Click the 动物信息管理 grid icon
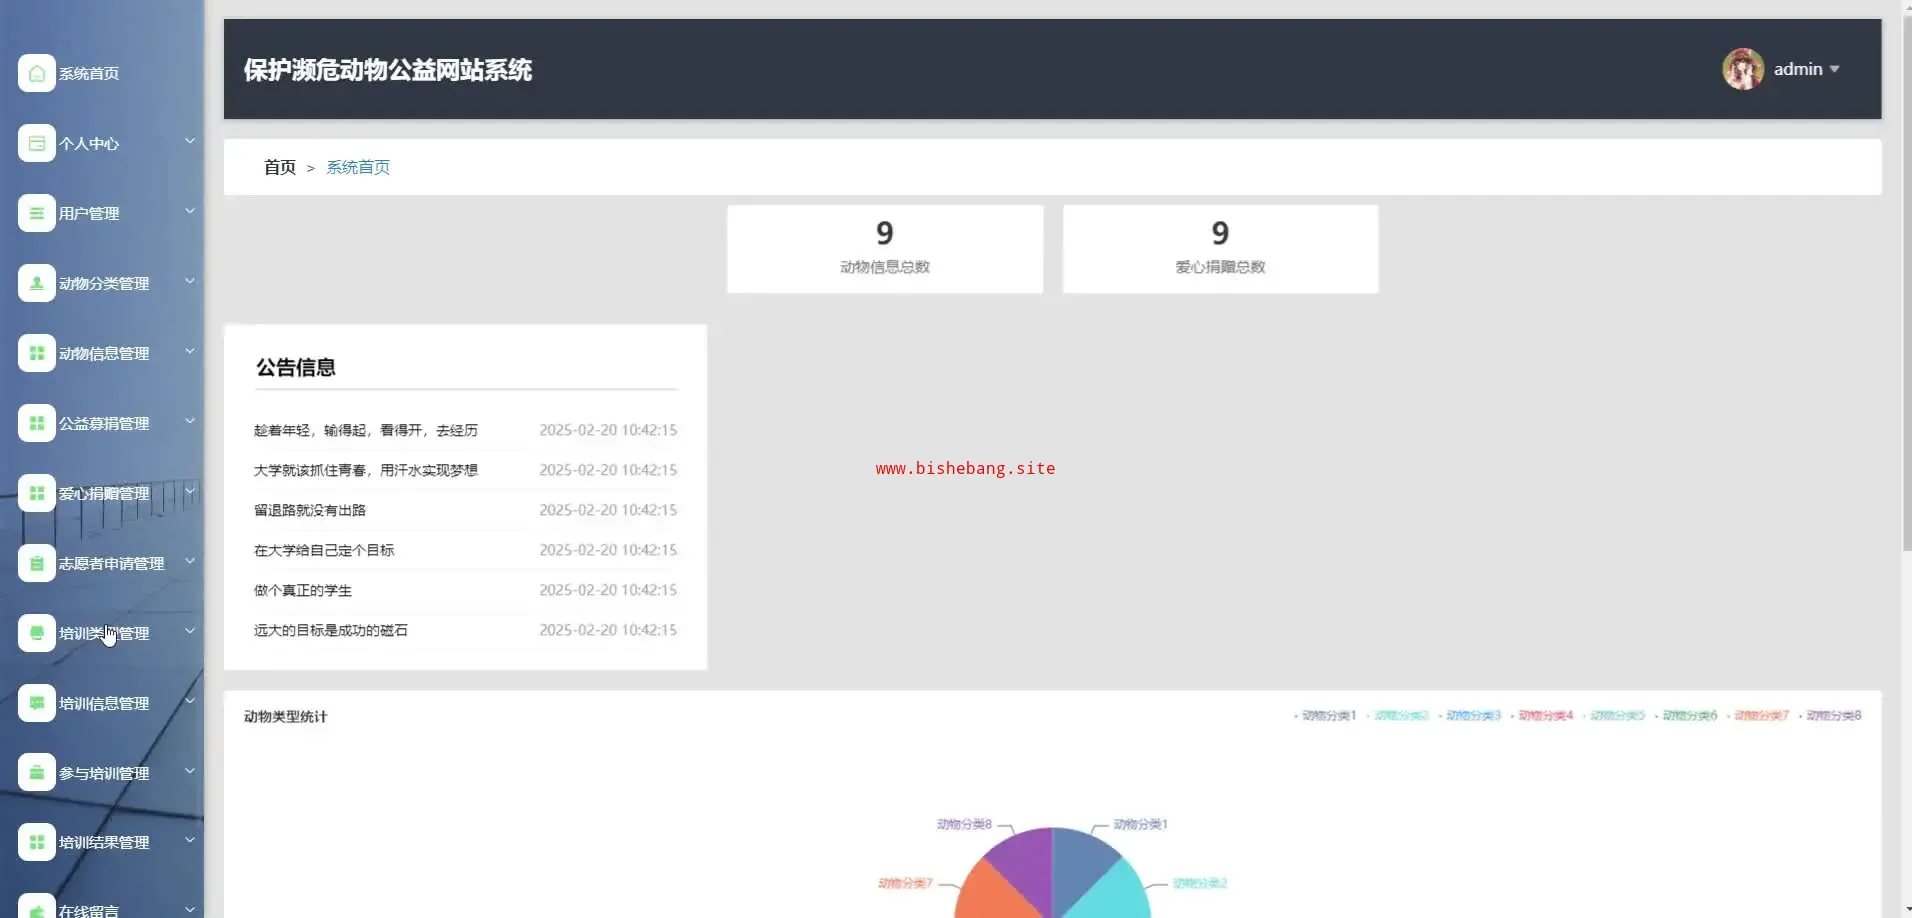 click(x=37, y=353)
